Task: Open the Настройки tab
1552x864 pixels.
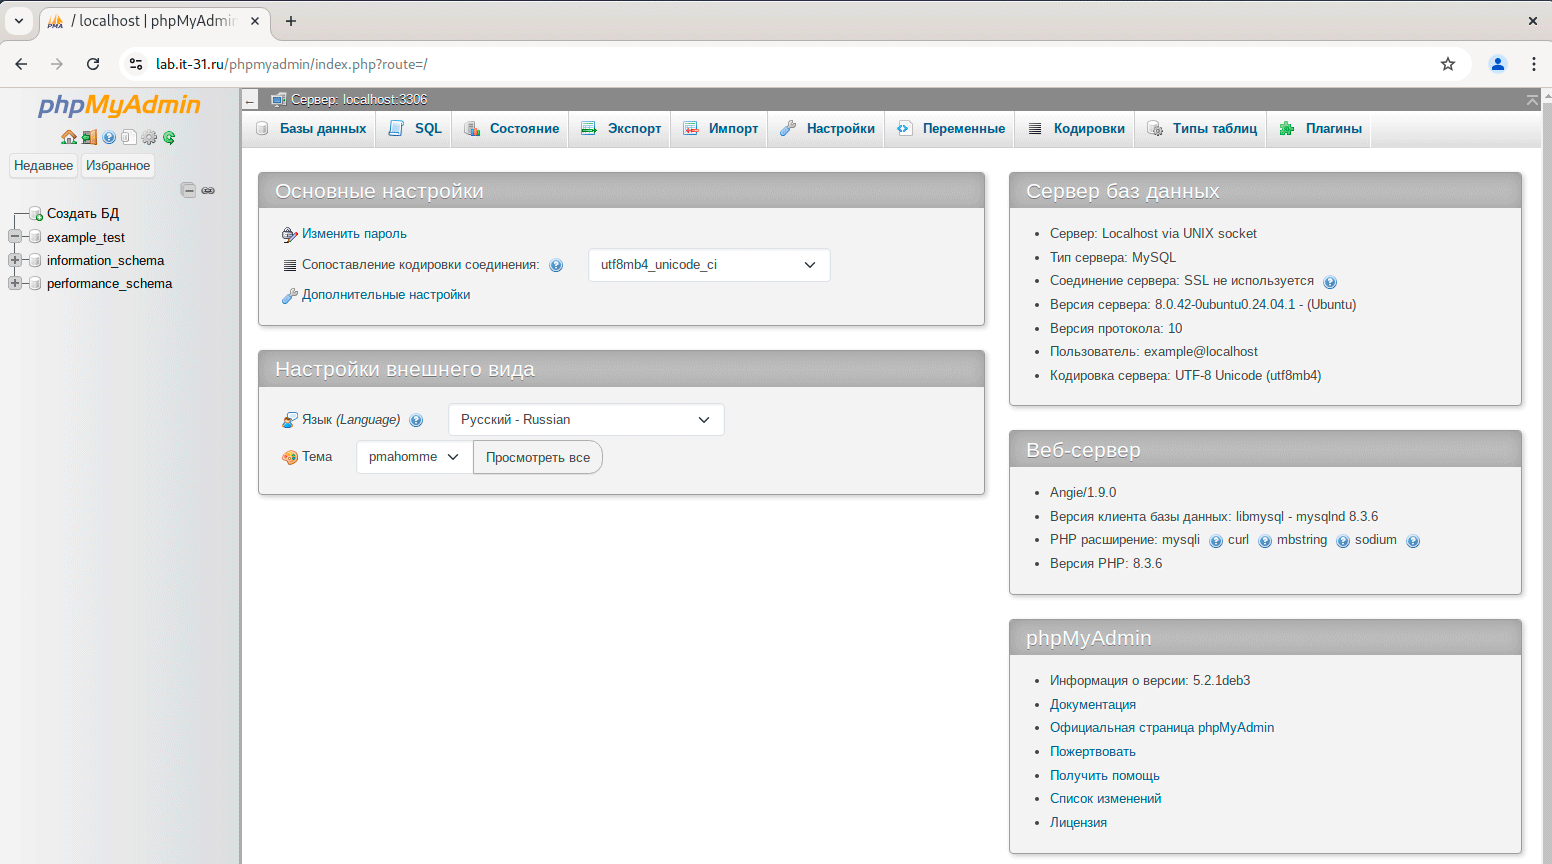Action: pos(827,129)
